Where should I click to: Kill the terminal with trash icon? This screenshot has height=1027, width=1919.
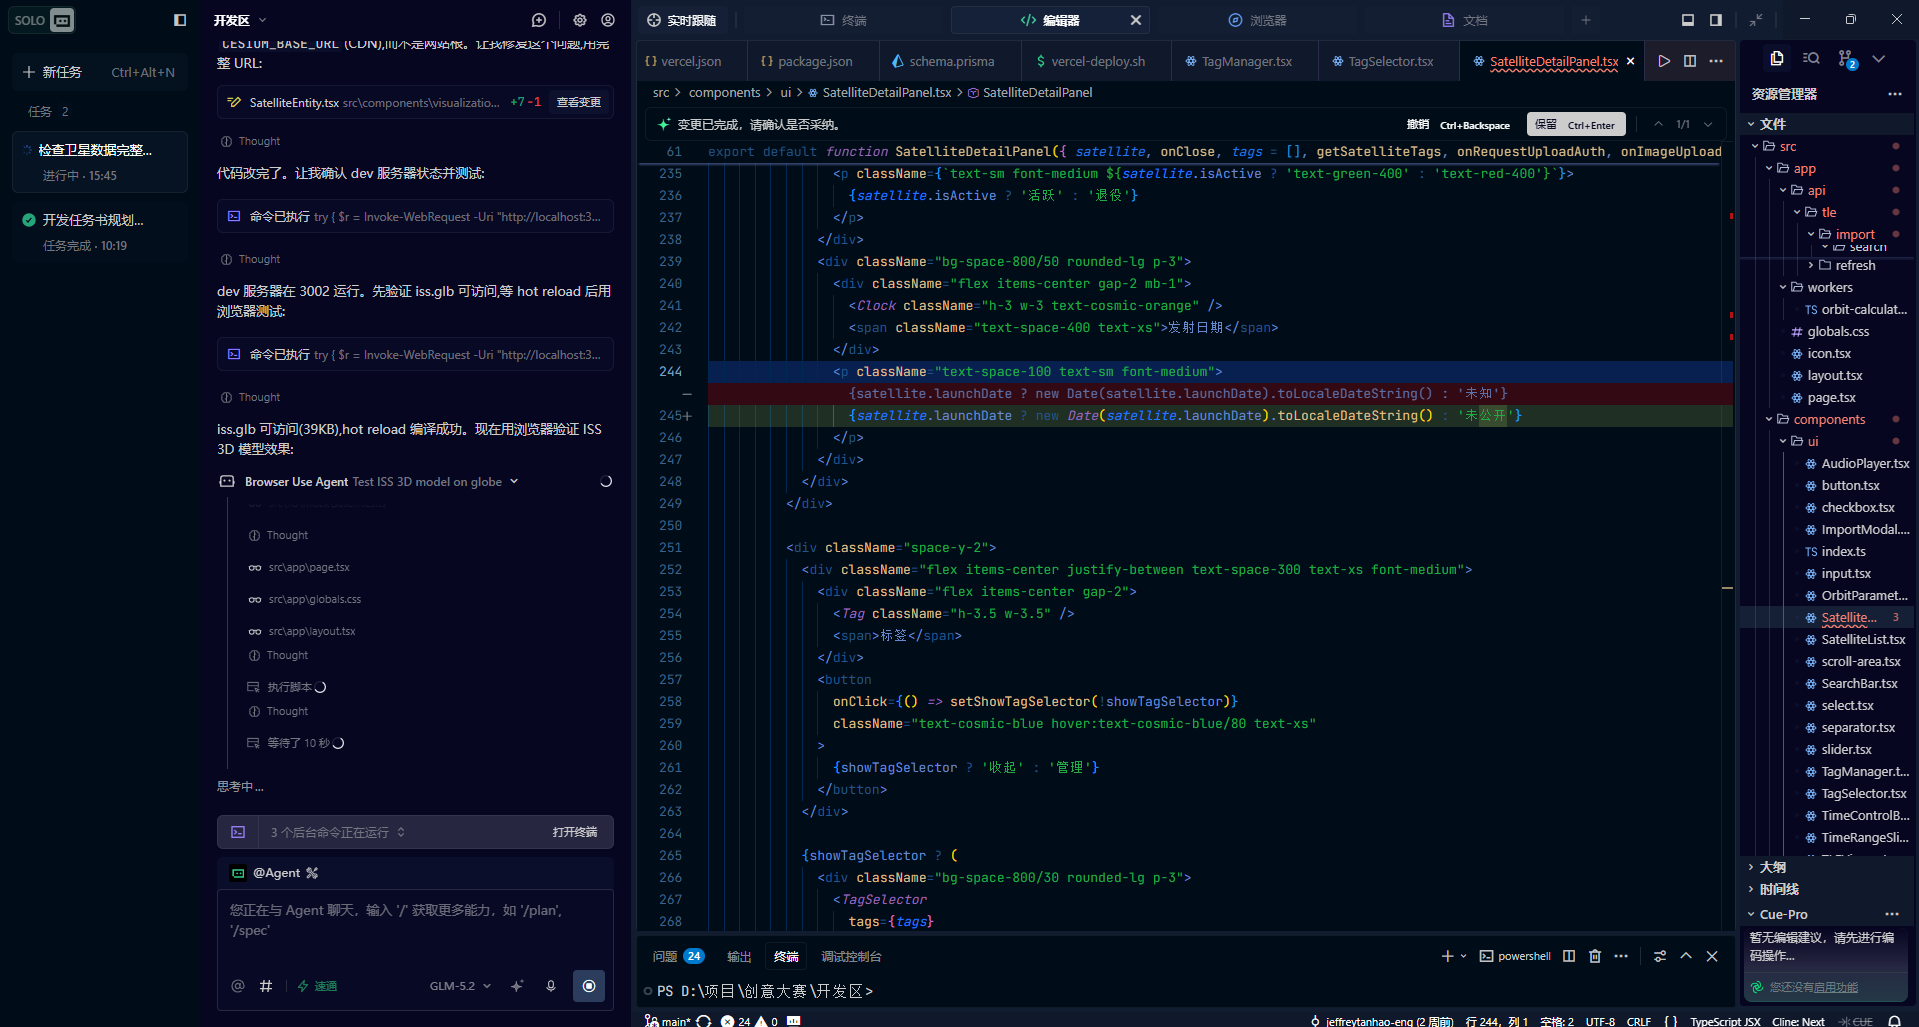[x=1595, y=956]
